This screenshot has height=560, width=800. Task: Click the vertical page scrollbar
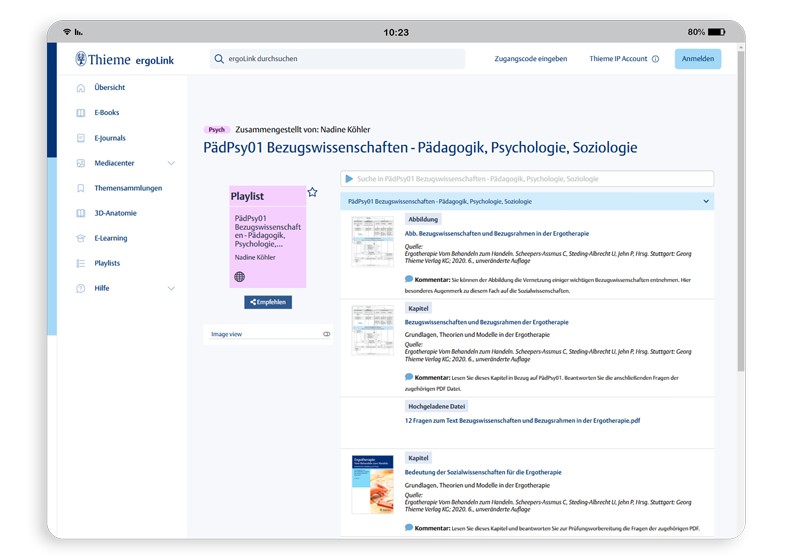[x=740, y=209]
